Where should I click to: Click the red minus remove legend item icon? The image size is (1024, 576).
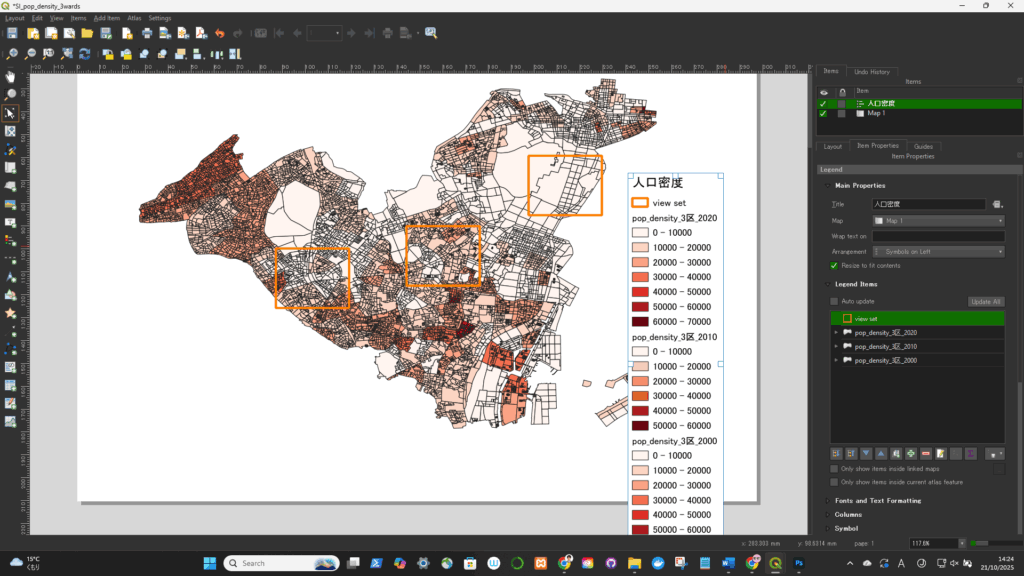tap(926, 453)
